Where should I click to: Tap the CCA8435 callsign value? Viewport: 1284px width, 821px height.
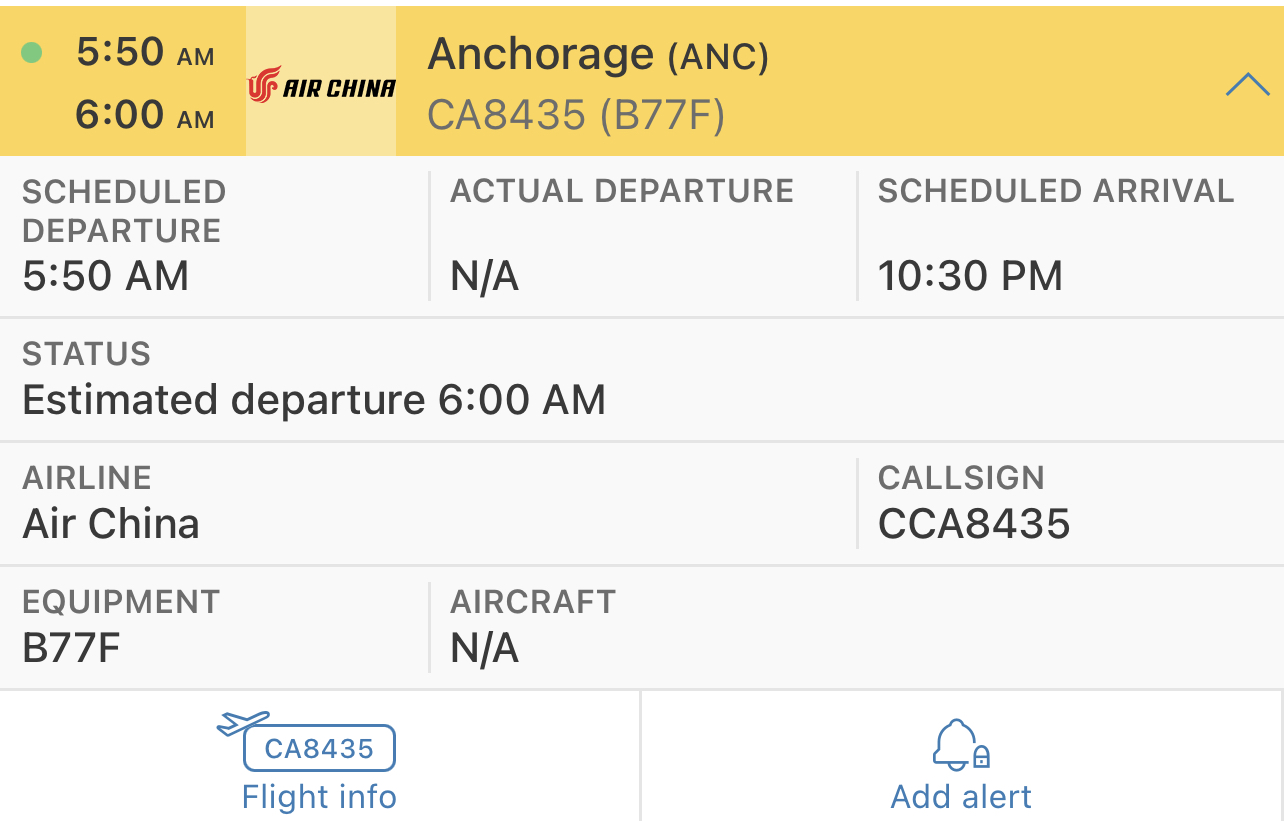click(x=973, y=524)
